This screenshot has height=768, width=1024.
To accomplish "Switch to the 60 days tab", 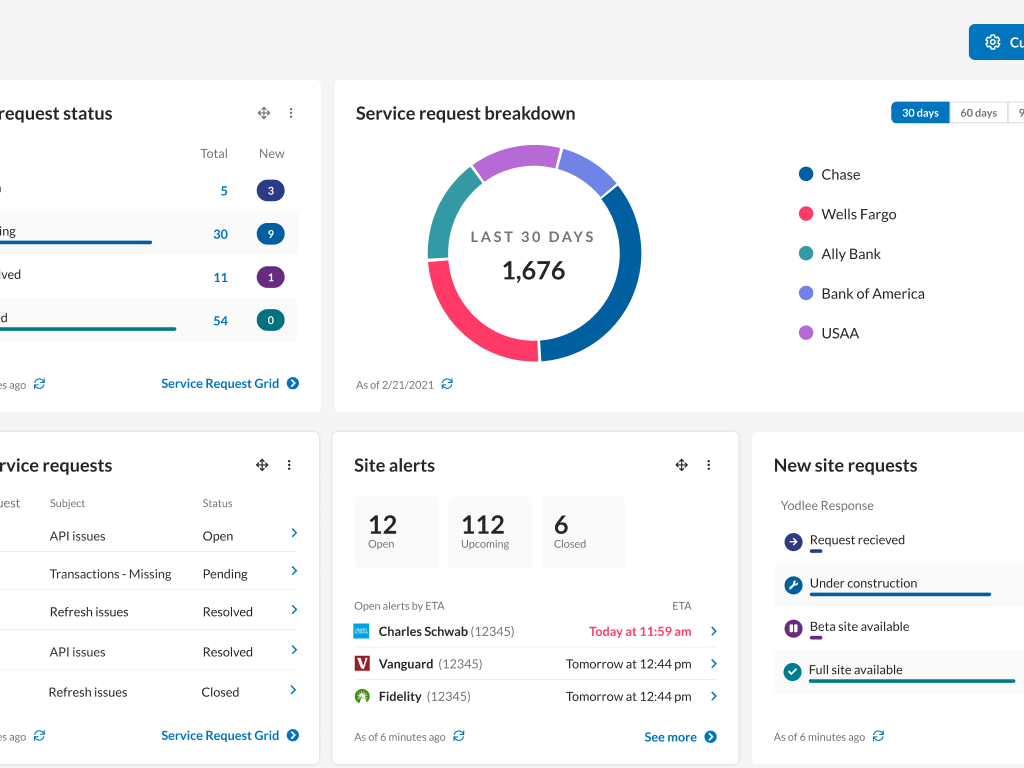I will [978, 113].
